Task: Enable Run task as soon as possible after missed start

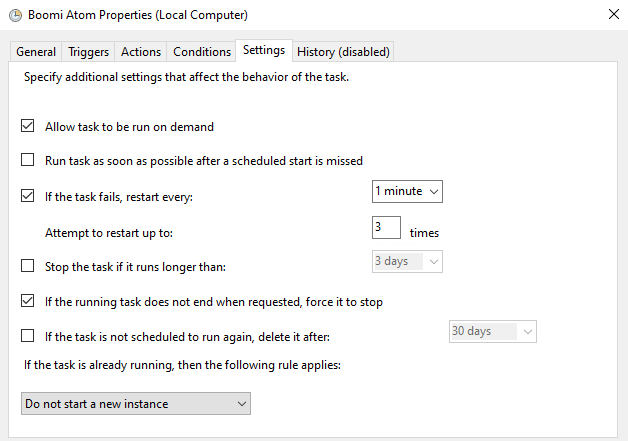Action: point(28,160)
